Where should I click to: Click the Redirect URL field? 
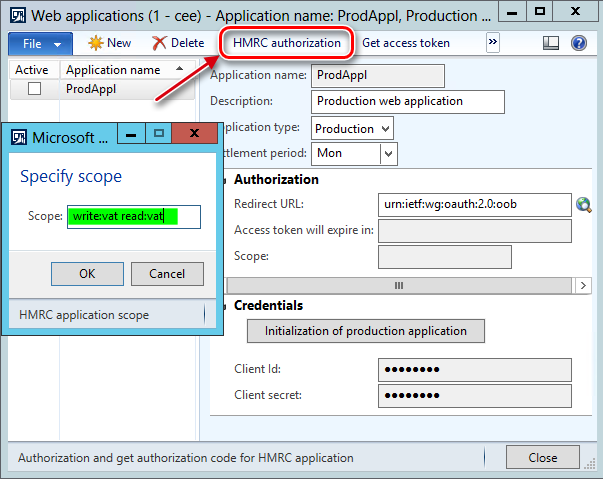point(475,205)
